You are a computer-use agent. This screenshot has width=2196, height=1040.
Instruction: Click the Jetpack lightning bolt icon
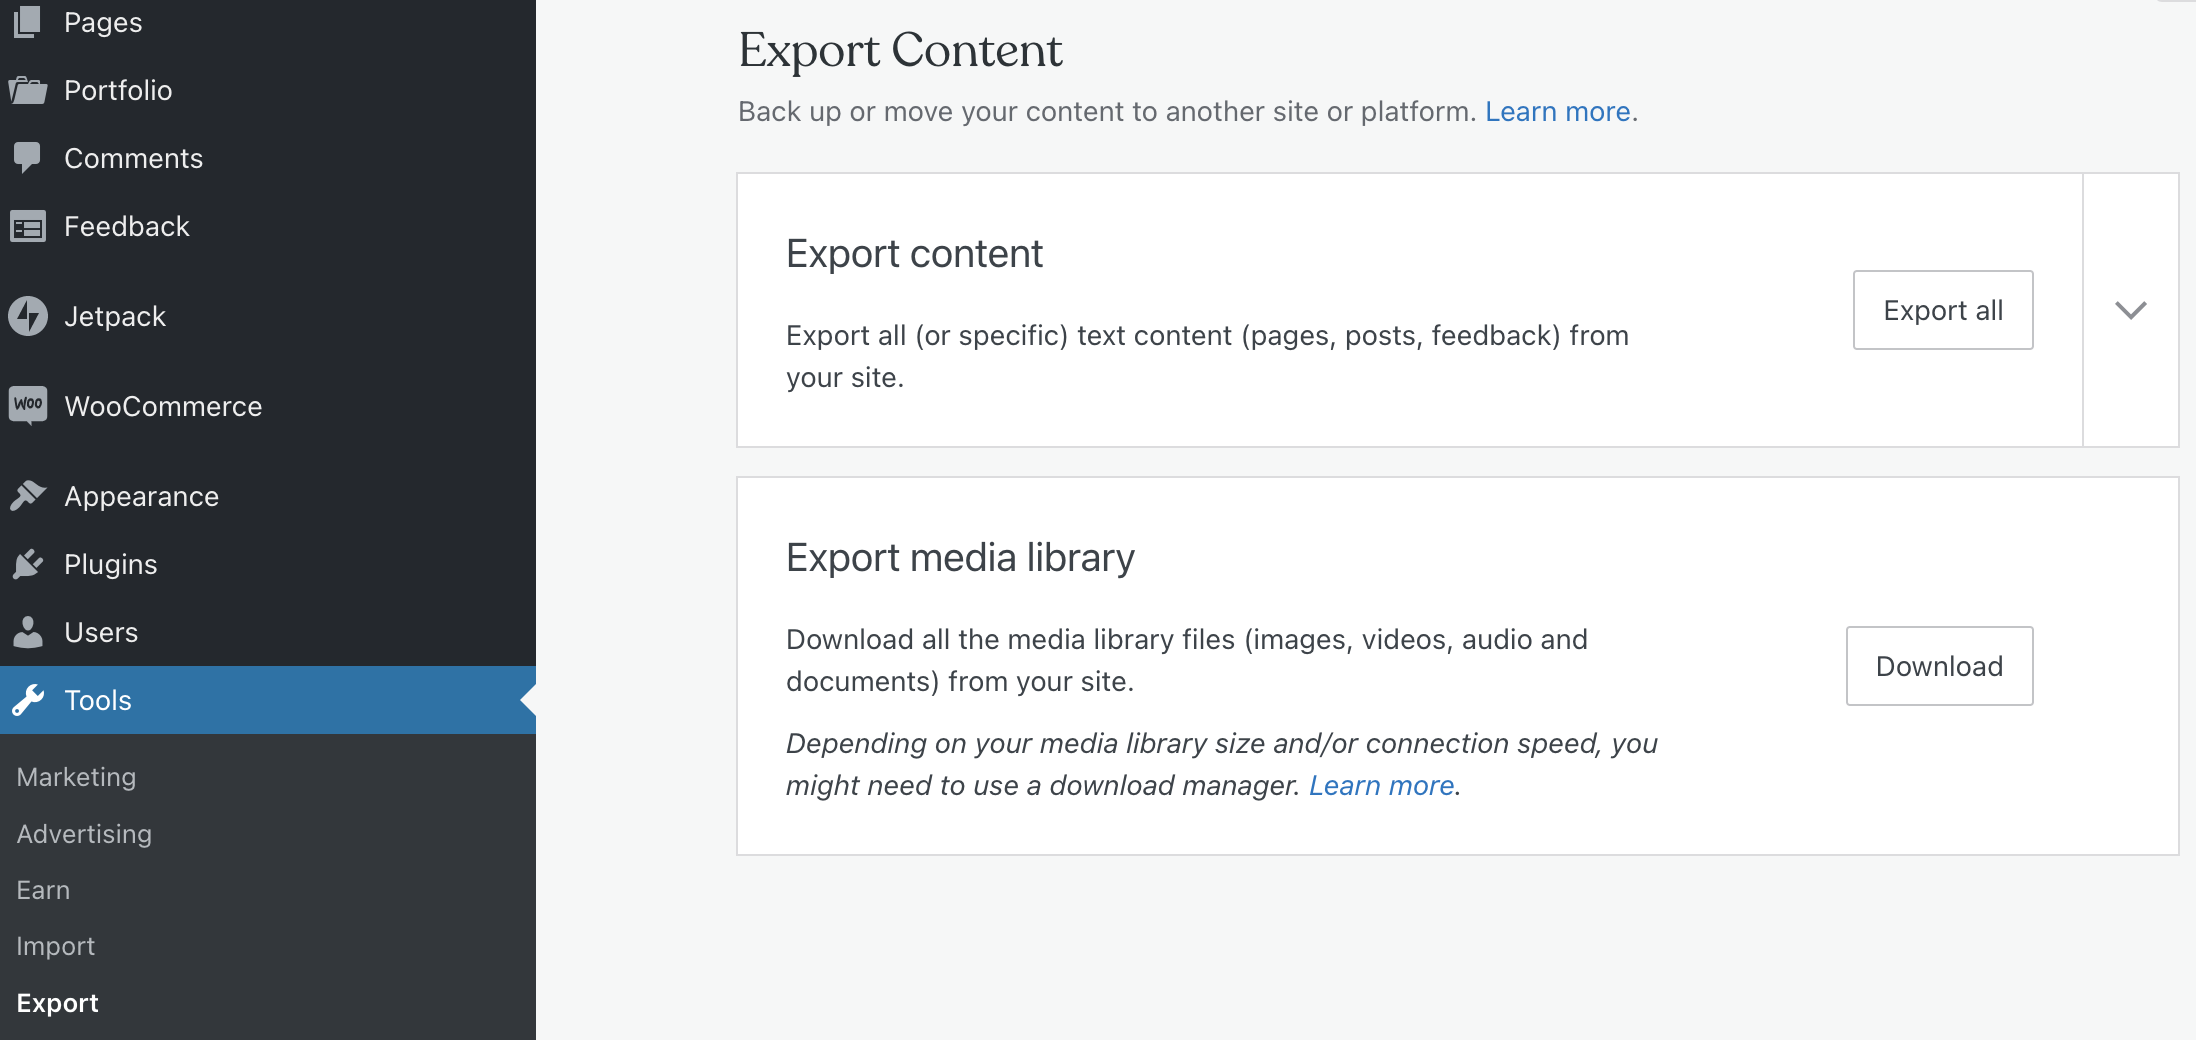coord(27,316)
